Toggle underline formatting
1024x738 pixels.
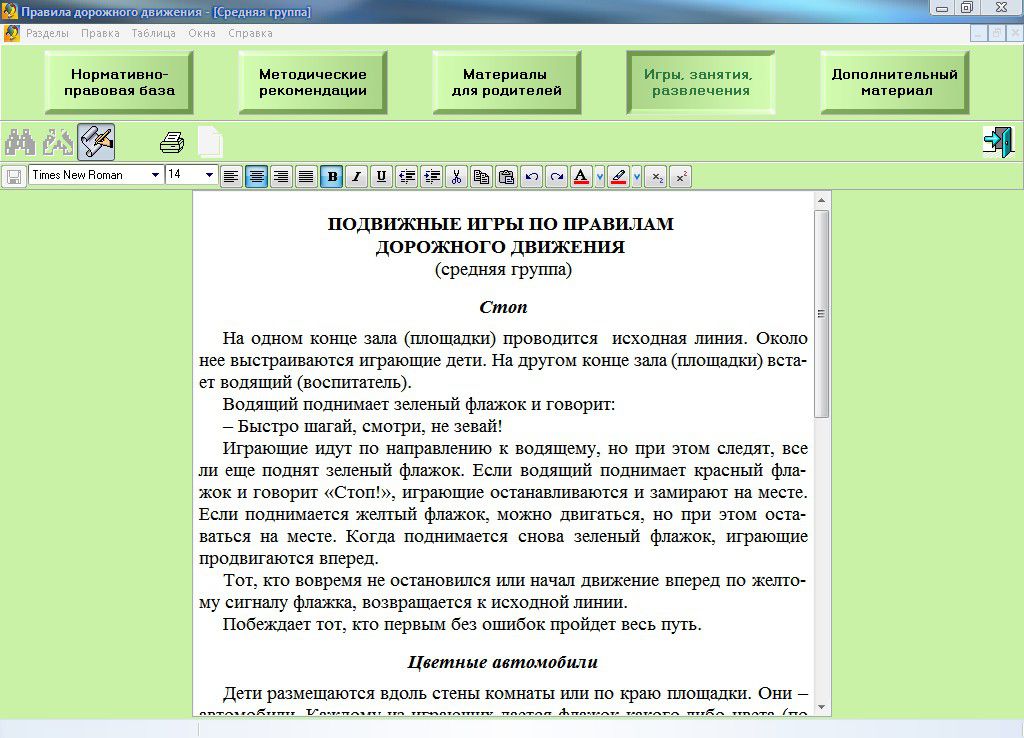click(x=381, y=176)
